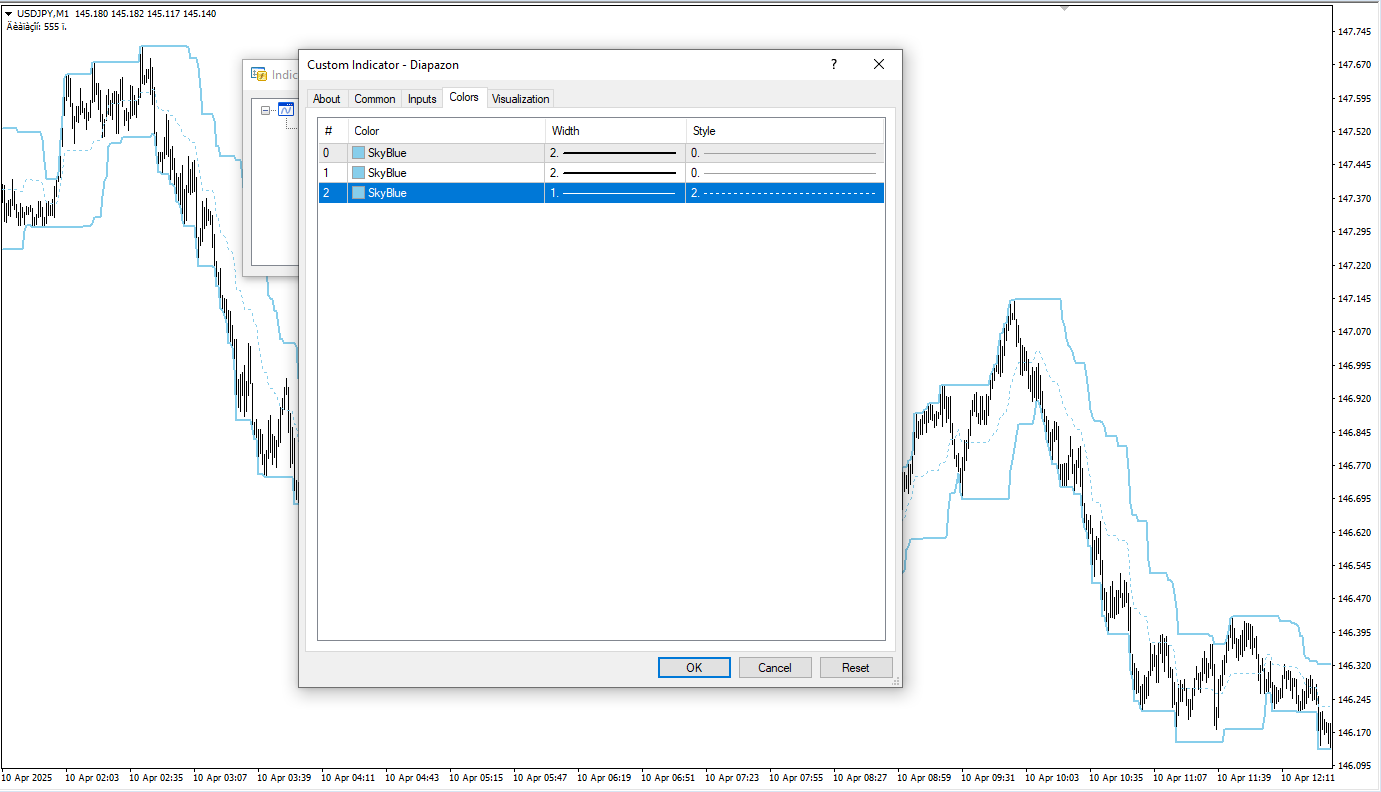1381x792 pixels.
Task: Click the Color column header
Action: [447, 131]
